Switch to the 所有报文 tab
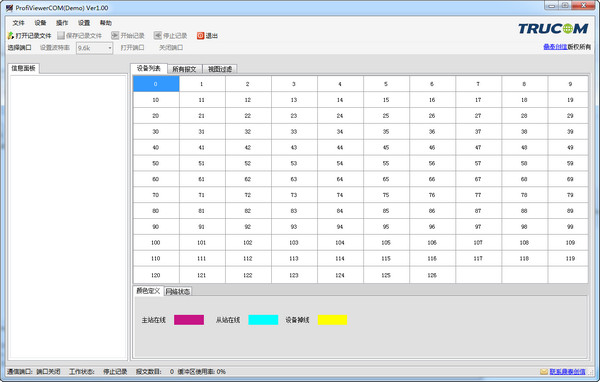 click(184, 69)
